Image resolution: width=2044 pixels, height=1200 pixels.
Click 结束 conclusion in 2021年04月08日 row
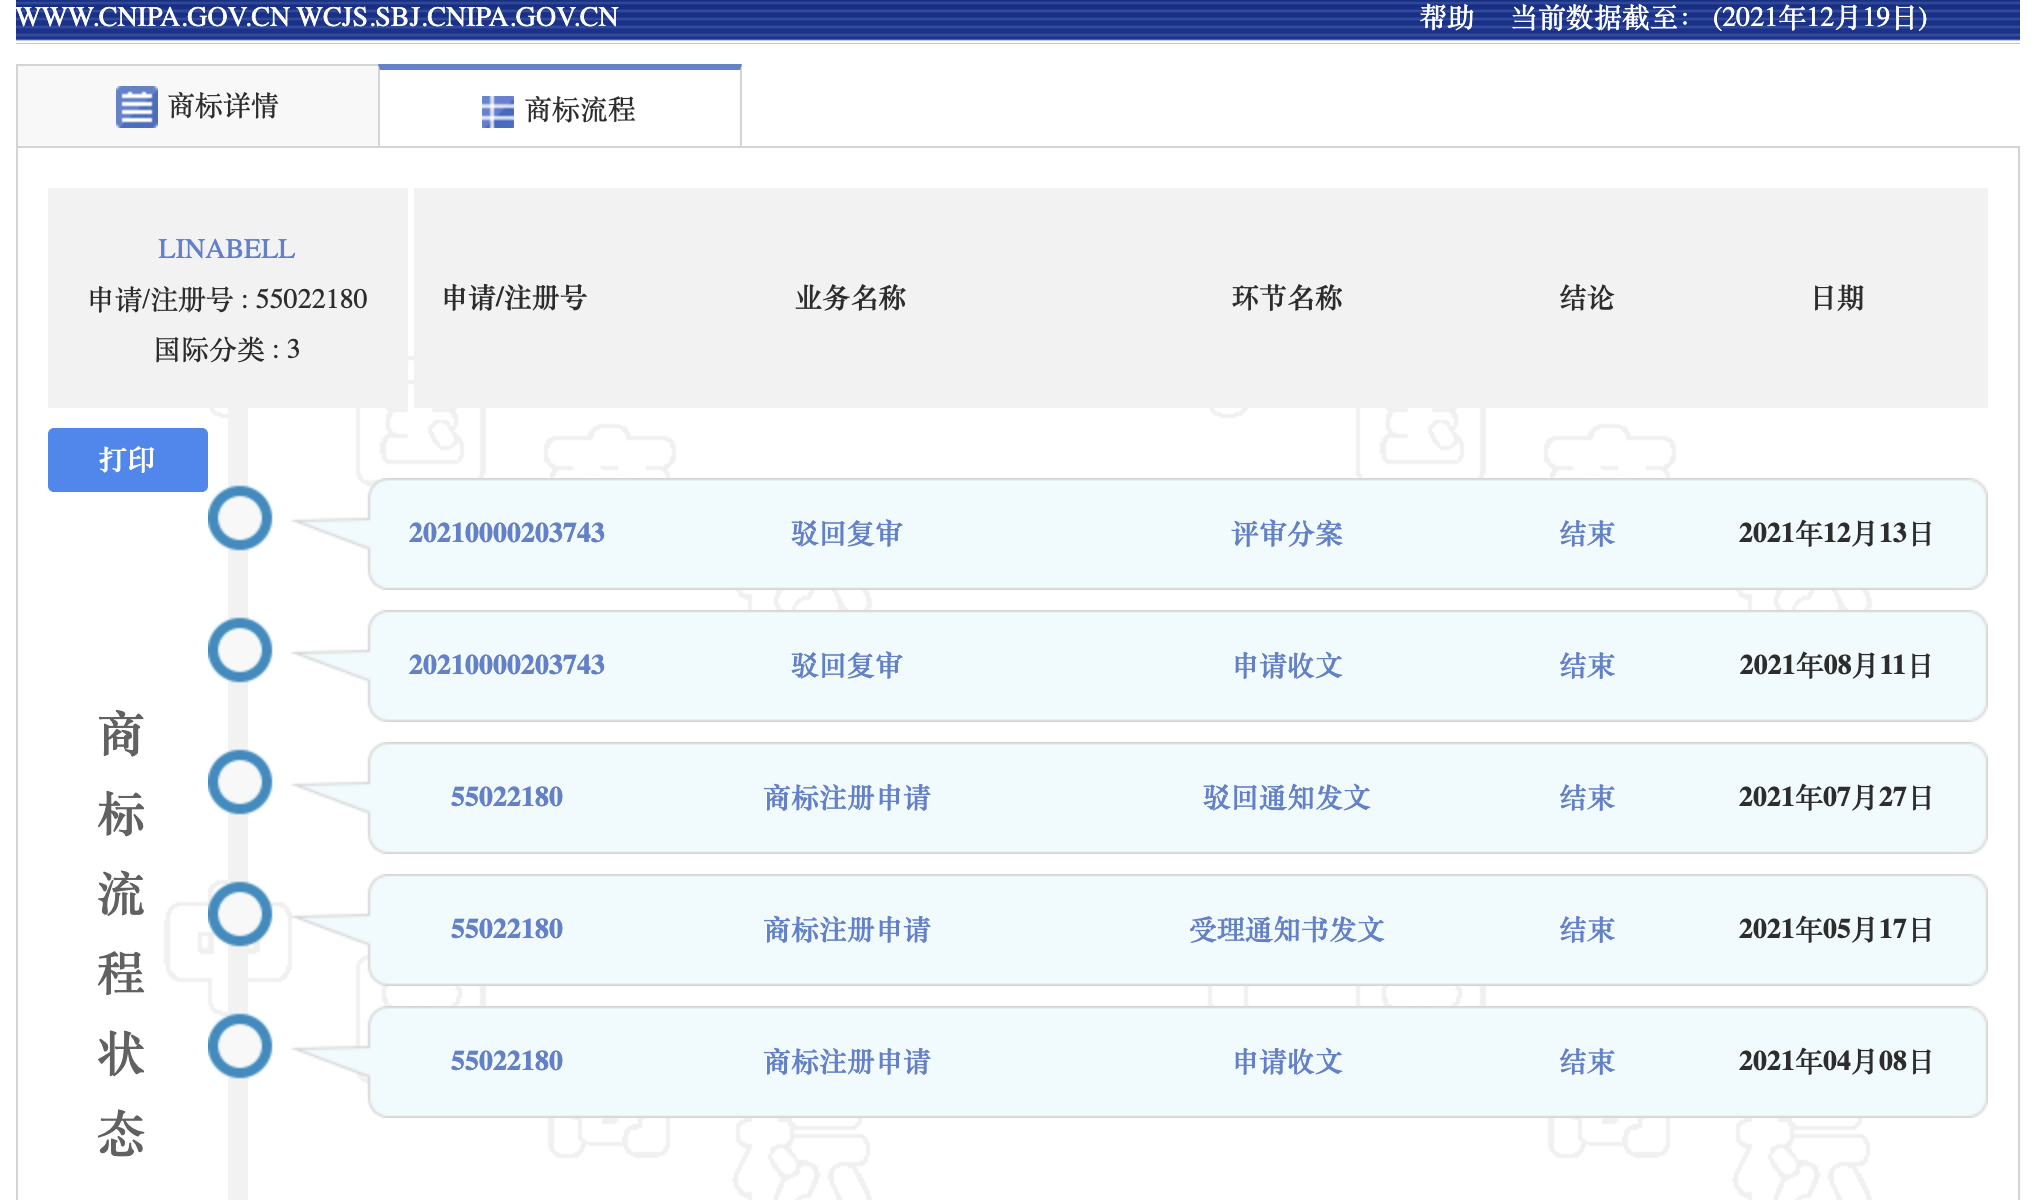(x=1586, y=1061)
